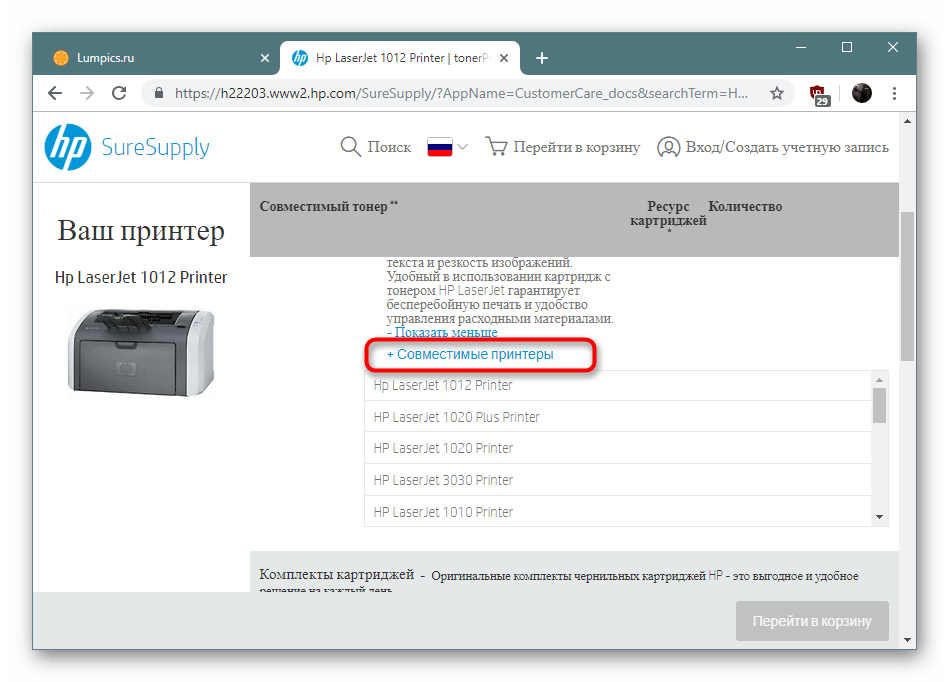Click the Показать меньше link
Viewport: 949px width, 682px height.
pyautogui.click(x=446, y=332)
